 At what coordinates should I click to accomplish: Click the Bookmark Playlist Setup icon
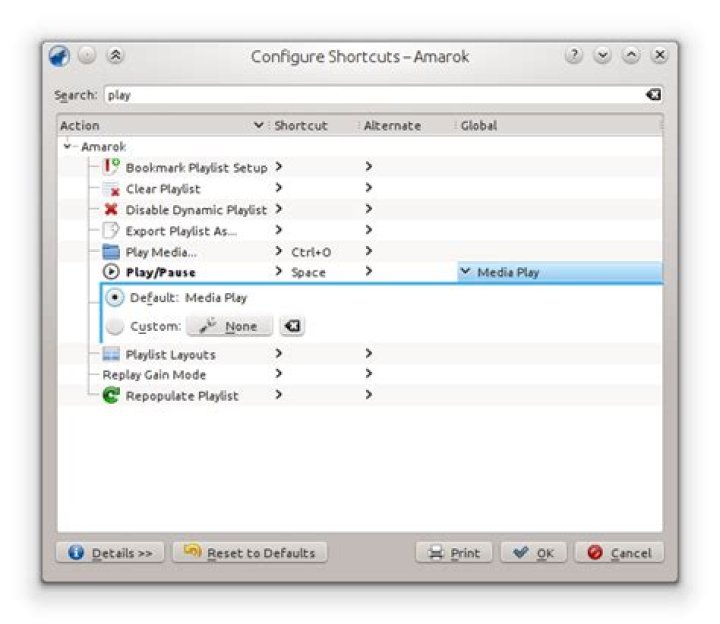point(111,167)
